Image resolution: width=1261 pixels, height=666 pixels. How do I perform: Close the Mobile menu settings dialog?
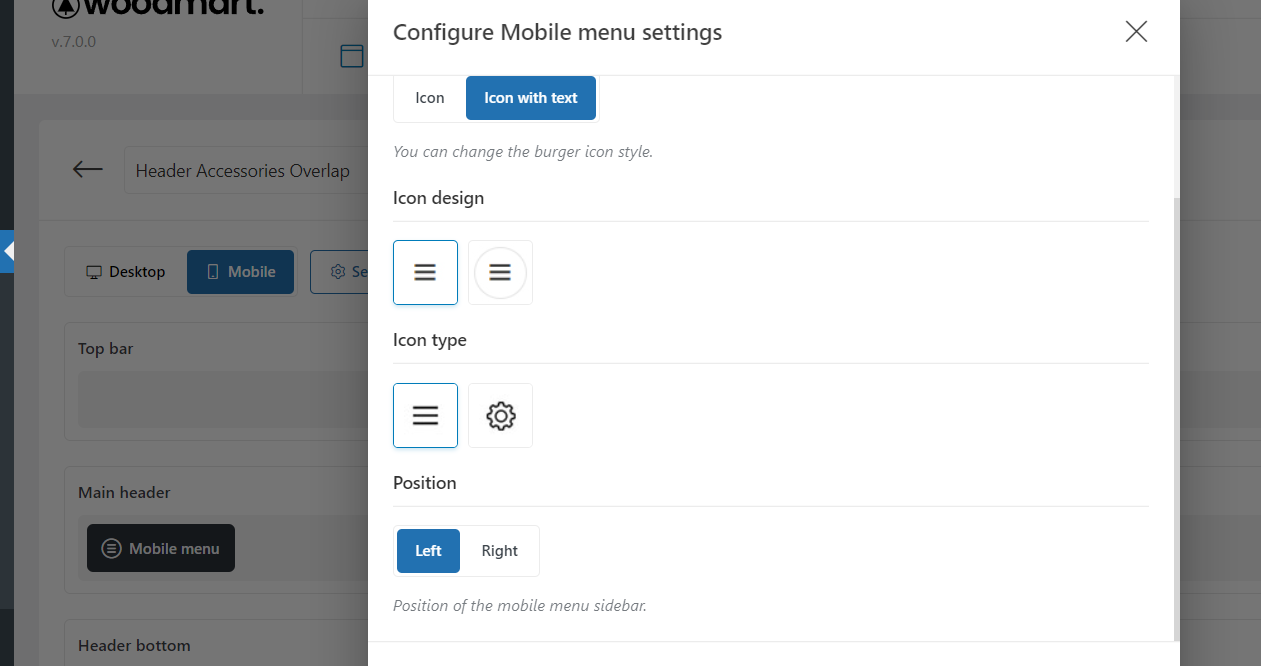(x=1136, y=32)
